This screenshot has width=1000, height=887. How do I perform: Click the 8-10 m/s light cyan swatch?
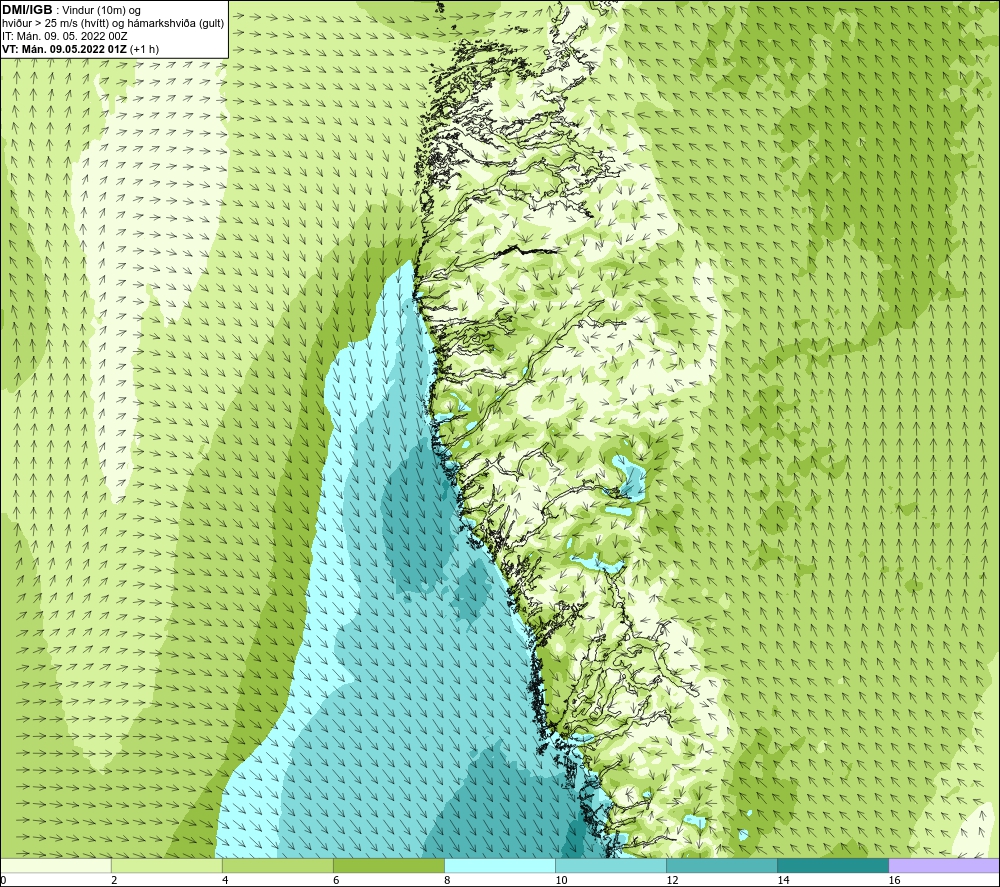[x=500, y=865]
